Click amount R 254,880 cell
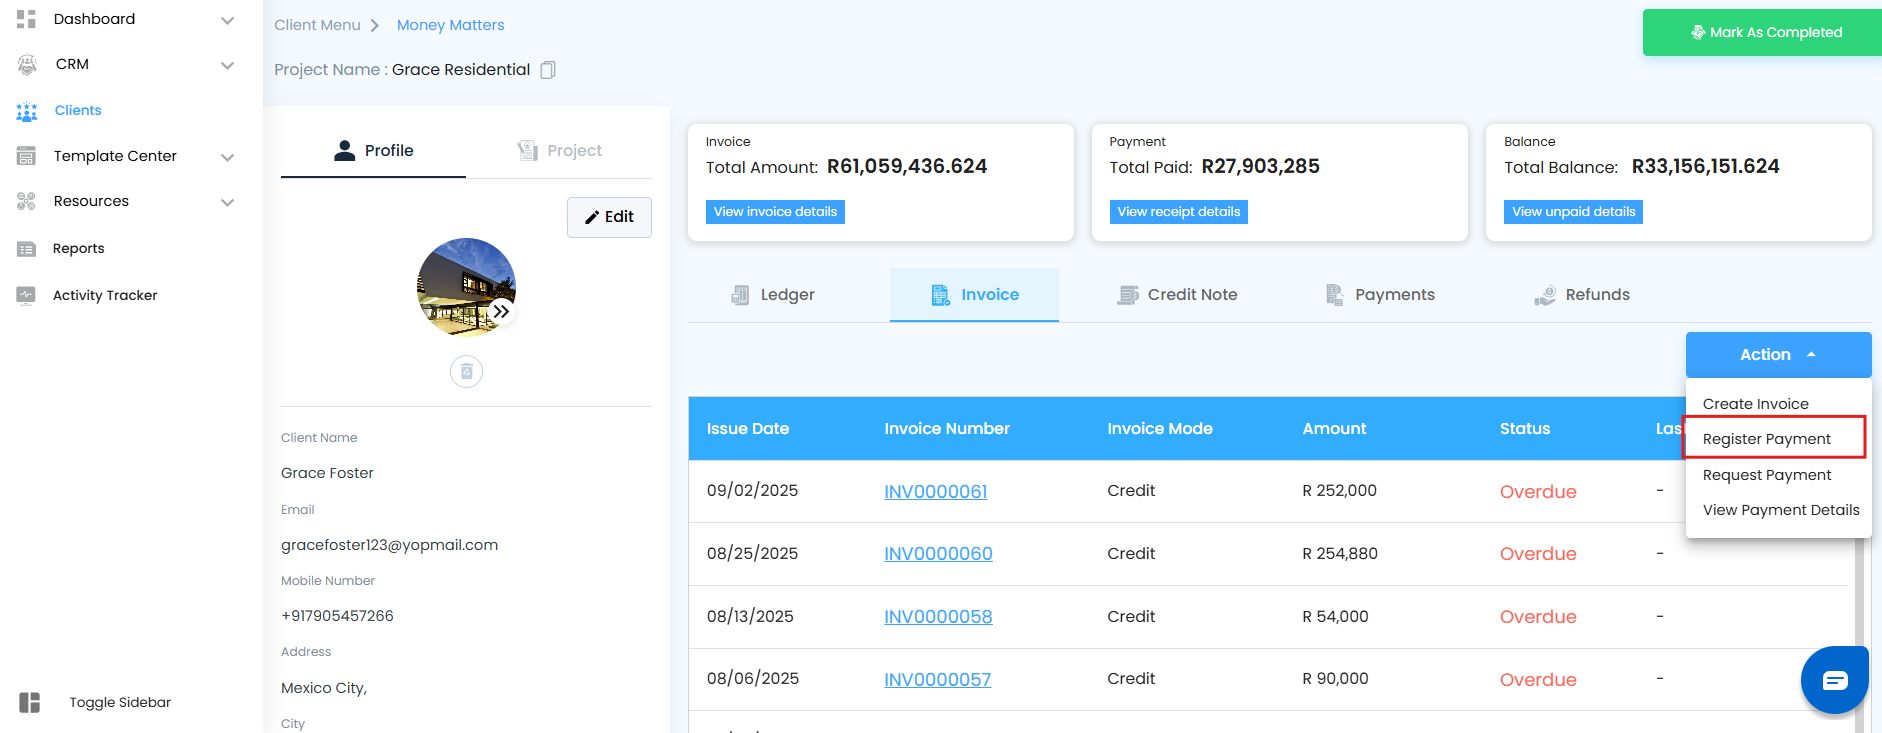 (1340, 554)
